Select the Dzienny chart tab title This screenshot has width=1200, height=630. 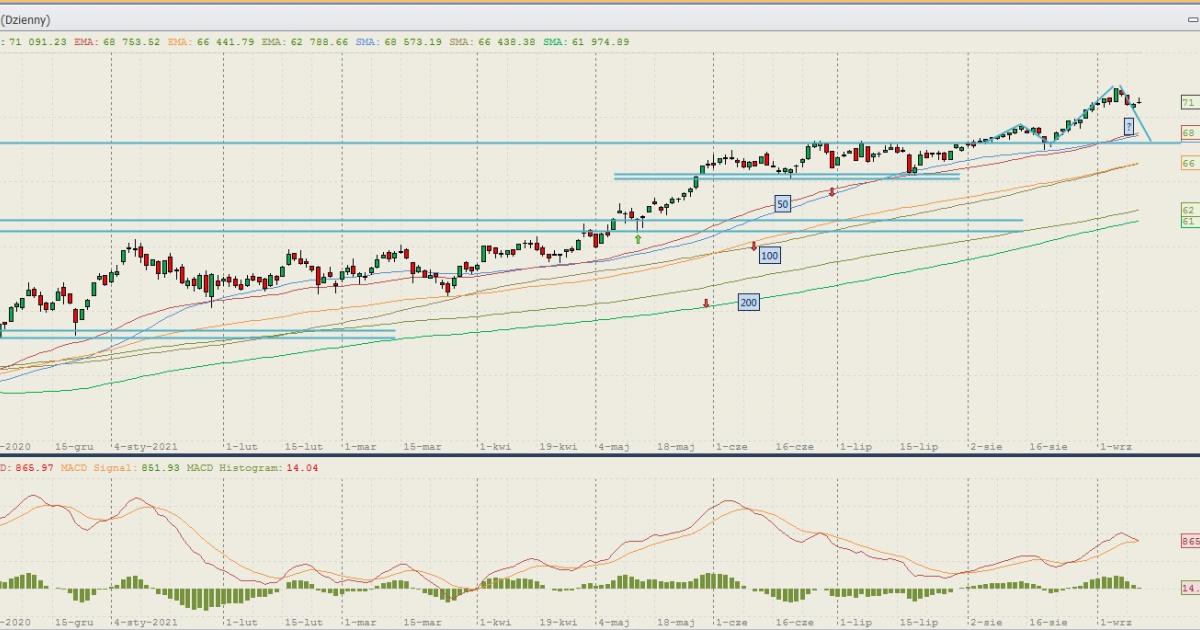pos(25,20)
